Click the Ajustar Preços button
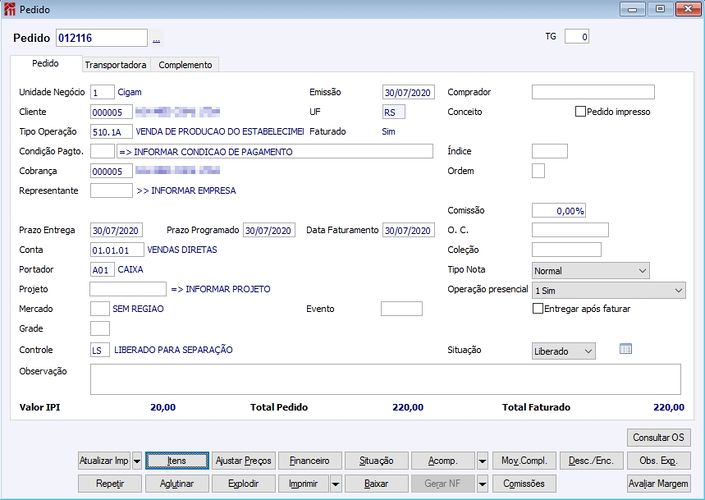This screenshot has width=705, height=500. click(x=243, y=461)
